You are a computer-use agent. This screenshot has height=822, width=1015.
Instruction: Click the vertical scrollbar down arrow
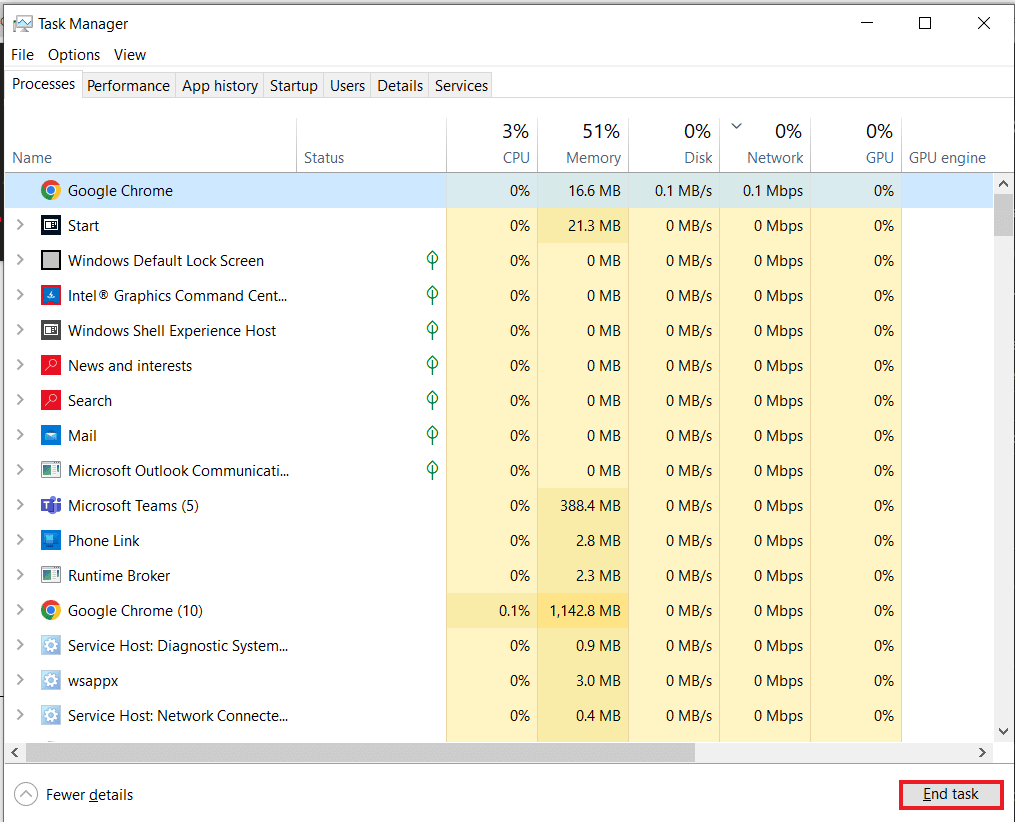click(x=1003, y=731)
